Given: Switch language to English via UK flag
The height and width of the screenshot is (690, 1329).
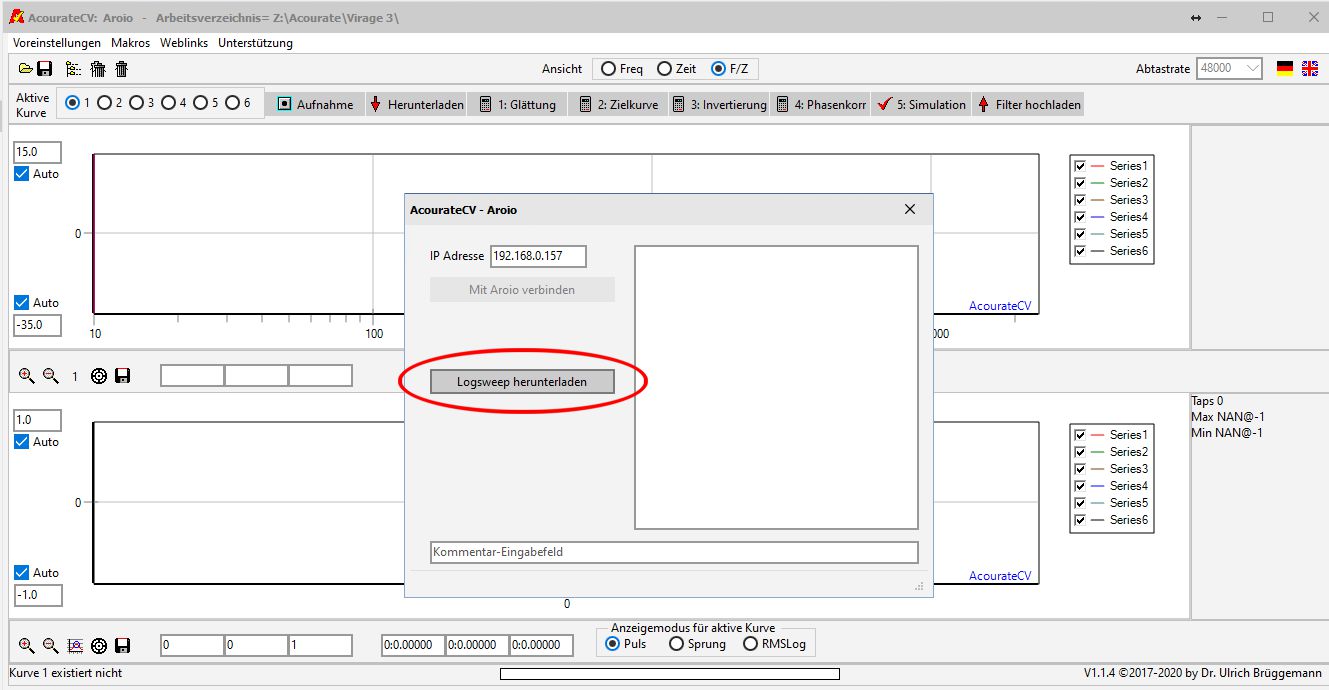Looking at the screenshot, I should pyautogui.click(x=1310, y=69).
